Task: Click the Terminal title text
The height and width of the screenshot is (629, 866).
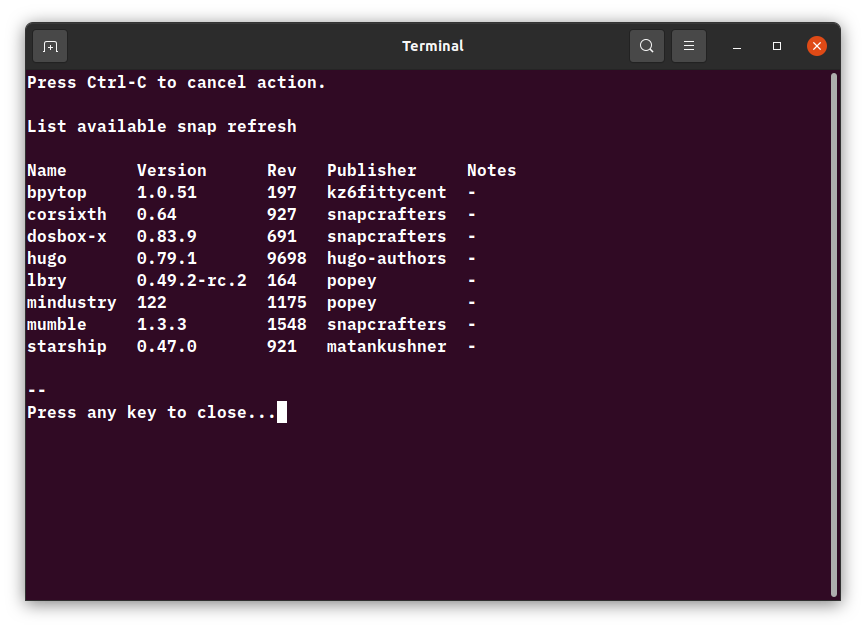Action: 433,46
